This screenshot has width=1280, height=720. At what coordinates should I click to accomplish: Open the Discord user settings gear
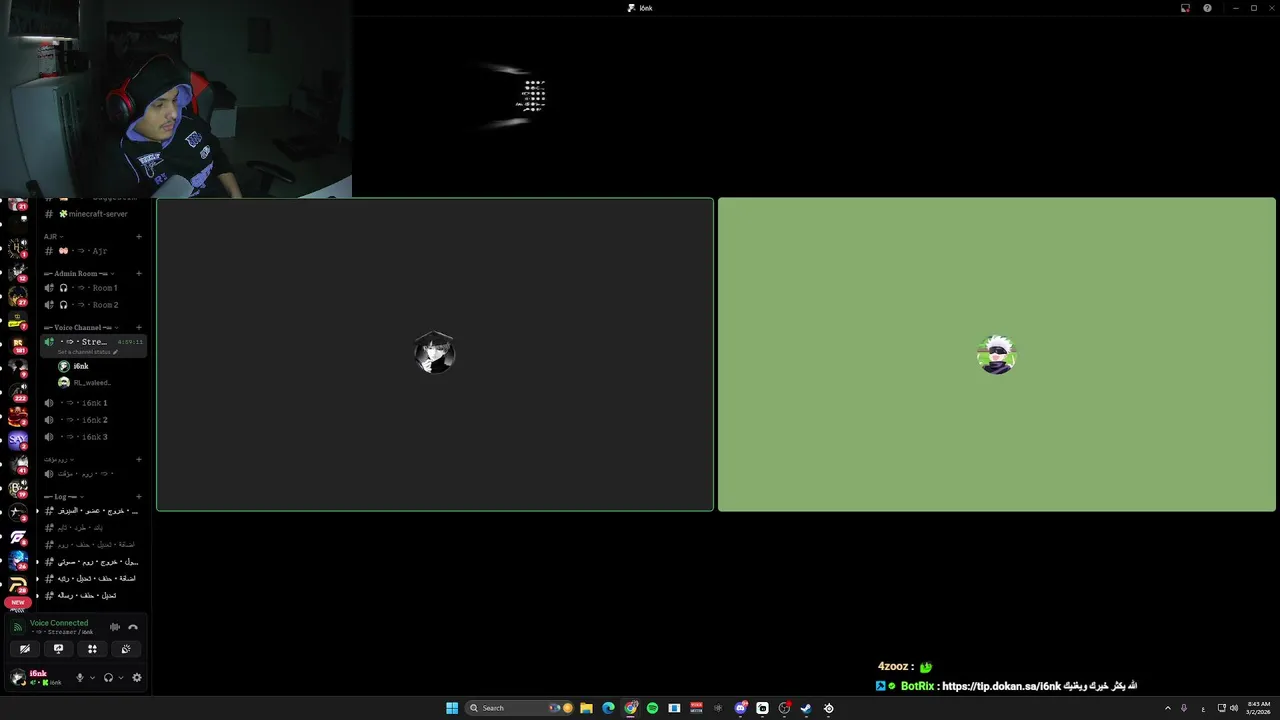coord(137,677)
